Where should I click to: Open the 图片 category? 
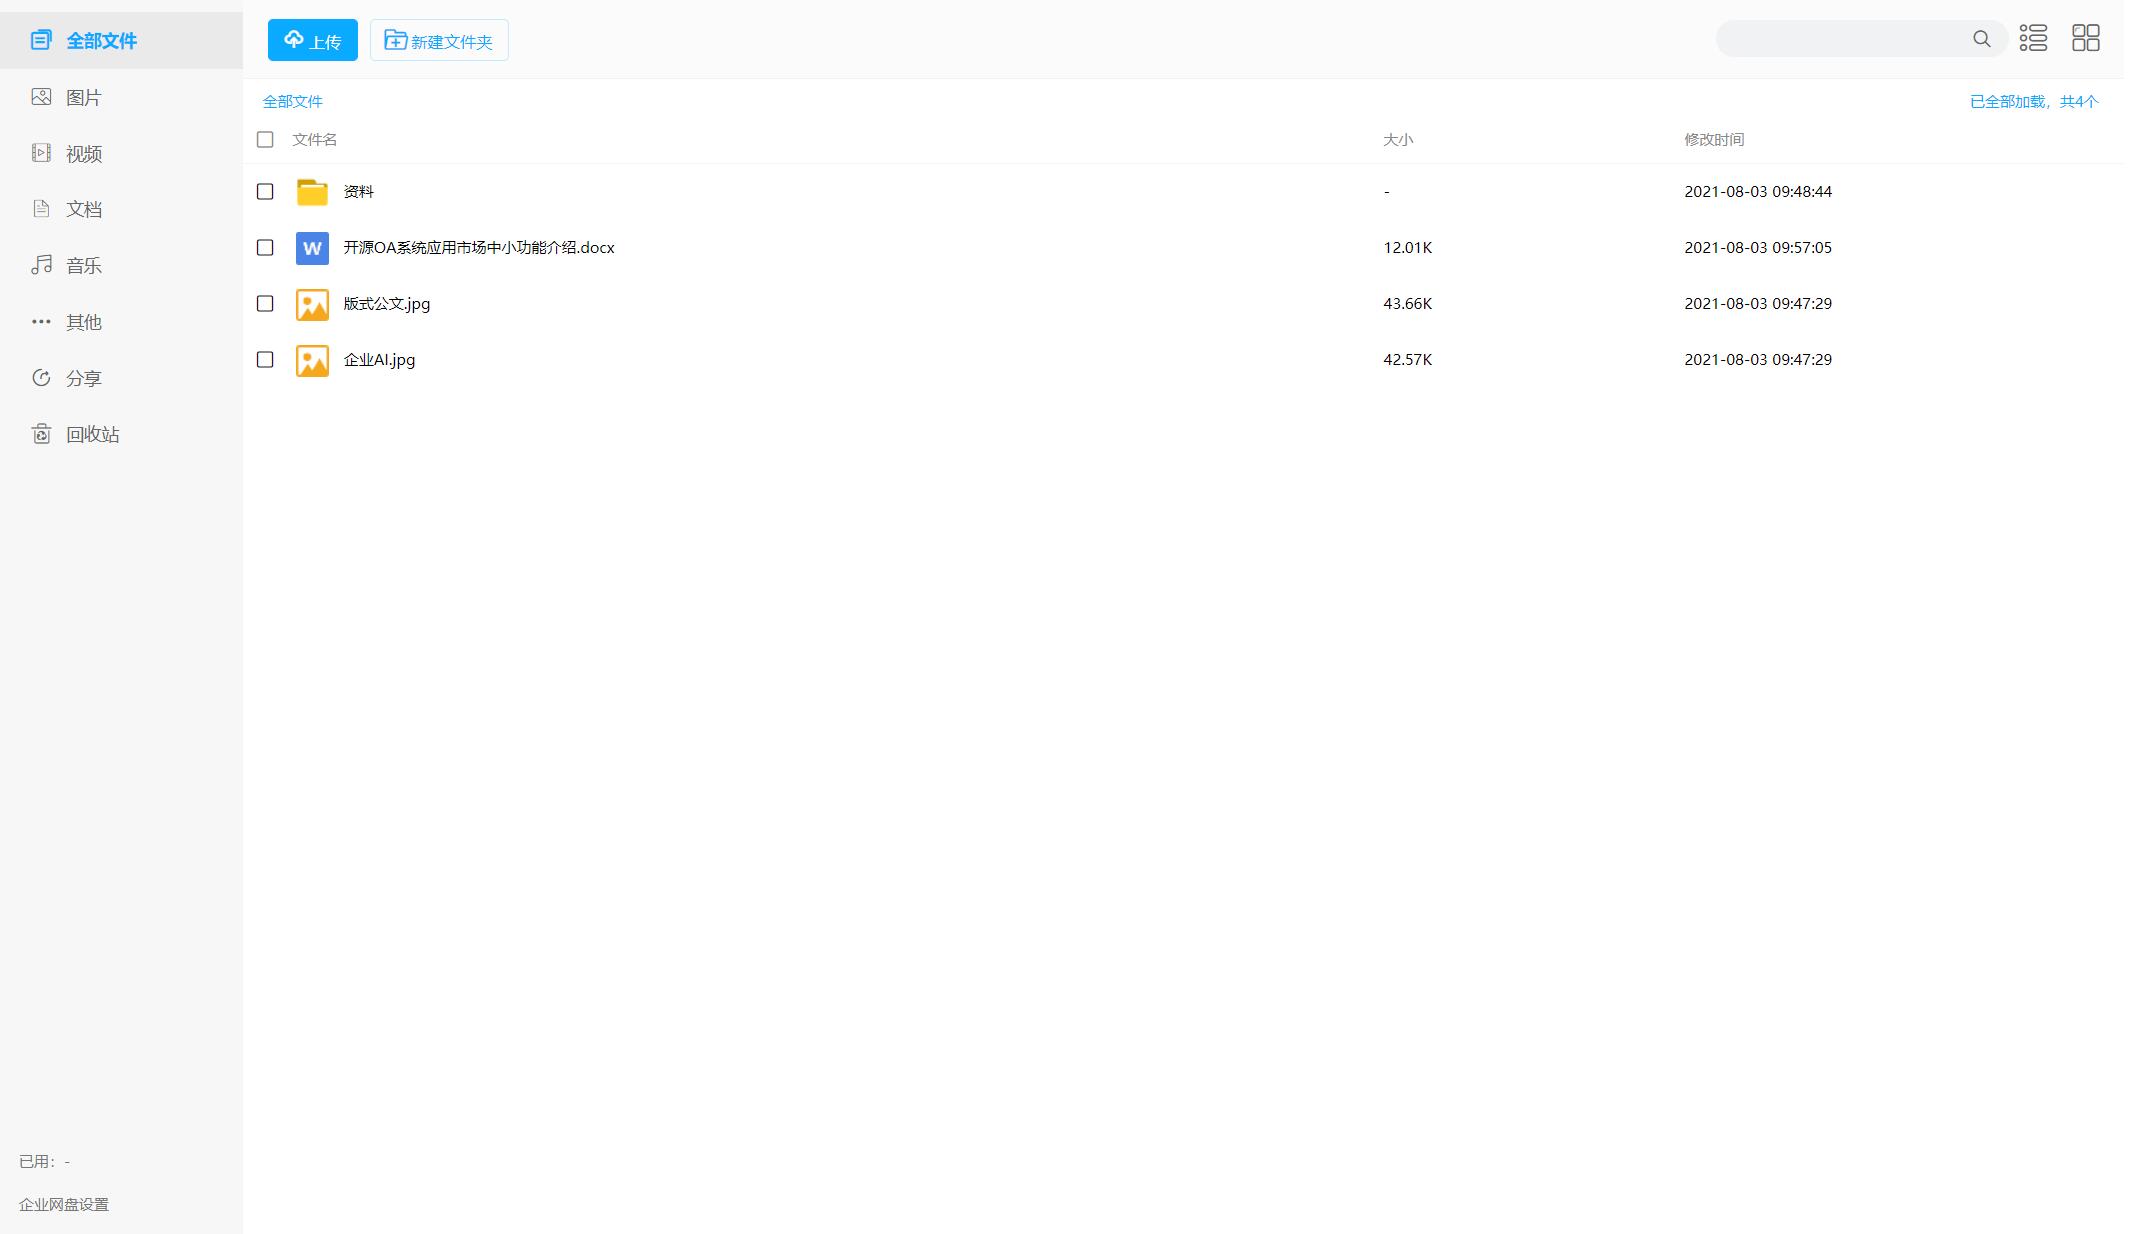tap(121, 97)
